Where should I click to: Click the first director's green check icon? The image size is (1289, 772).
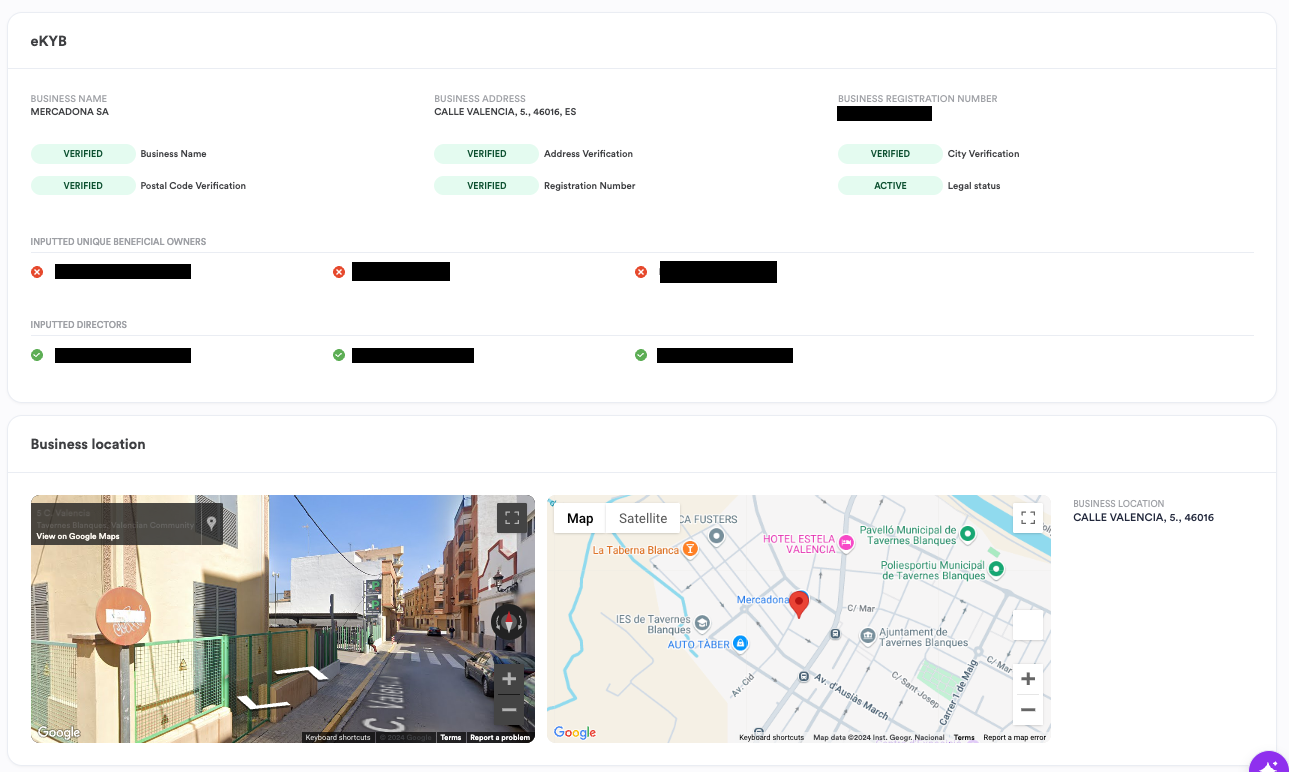pos(37,355)
